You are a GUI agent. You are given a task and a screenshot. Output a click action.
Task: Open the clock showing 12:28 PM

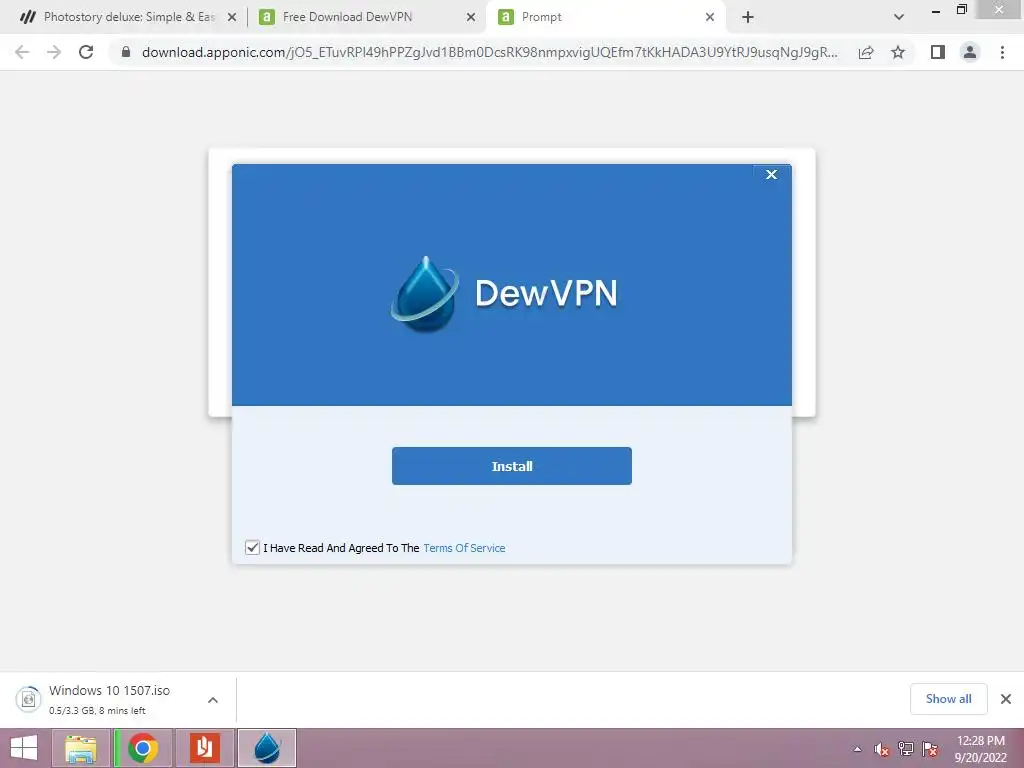click(x=980, y=748)
